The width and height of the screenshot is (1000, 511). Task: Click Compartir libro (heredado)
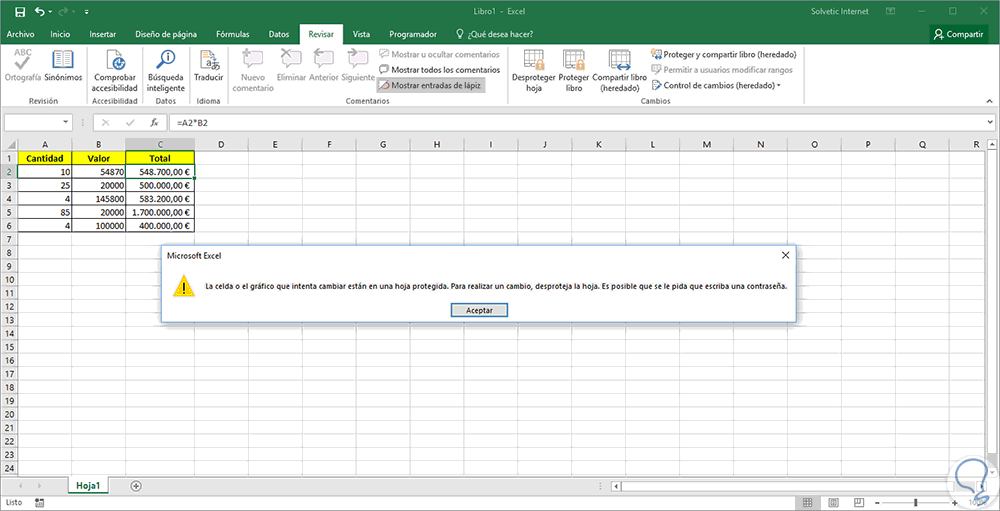(619, 70)
